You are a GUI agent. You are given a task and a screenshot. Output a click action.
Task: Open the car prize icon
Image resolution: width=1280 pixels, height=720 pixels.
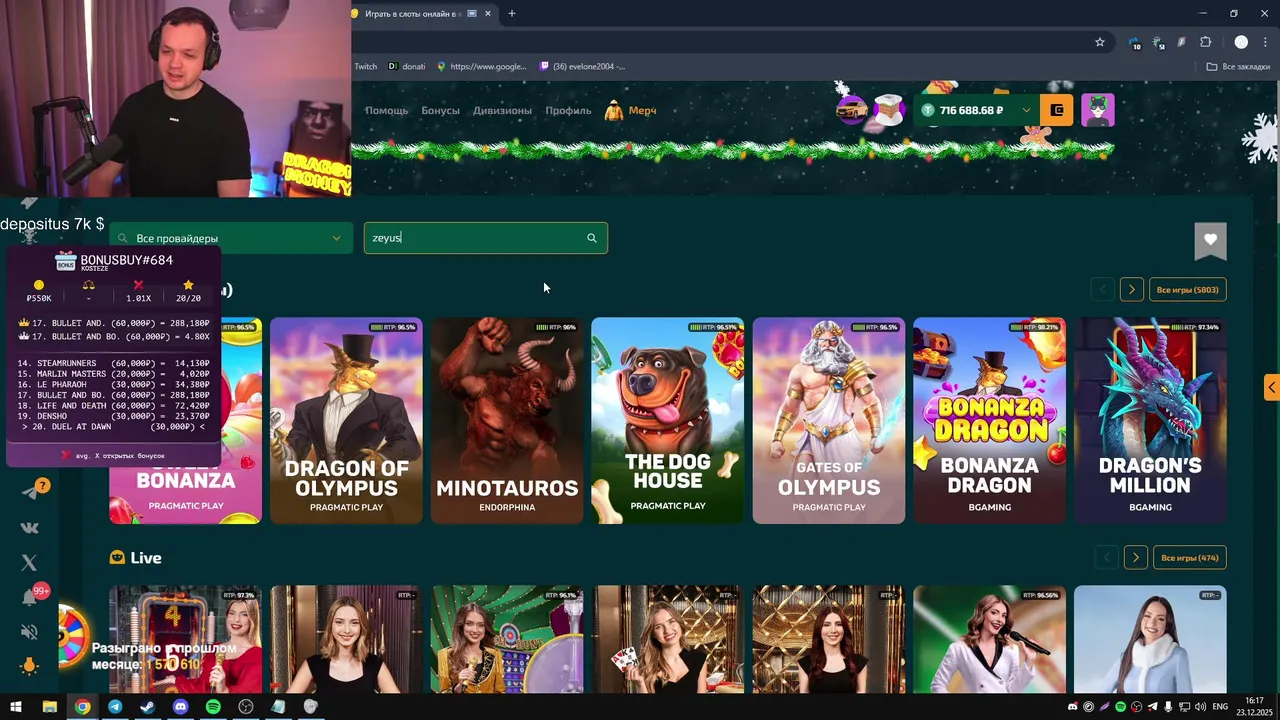[852, 110]
